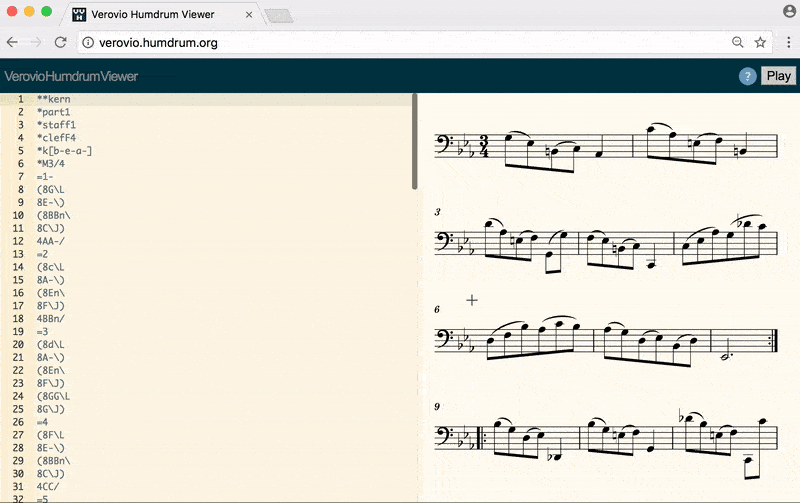Select the Verovio Humdrum Viewer tab
The image size is (800, 503).
coord(159,14)
